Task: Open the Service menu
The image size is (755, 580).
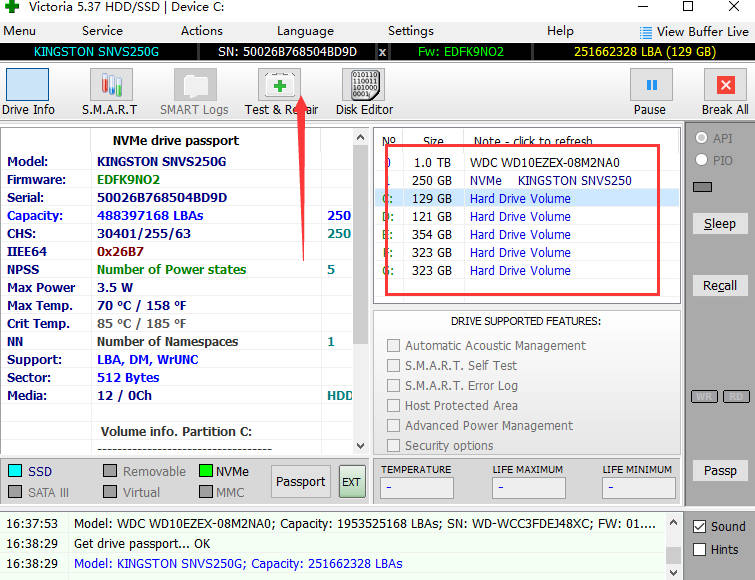Action: [102, 31]
